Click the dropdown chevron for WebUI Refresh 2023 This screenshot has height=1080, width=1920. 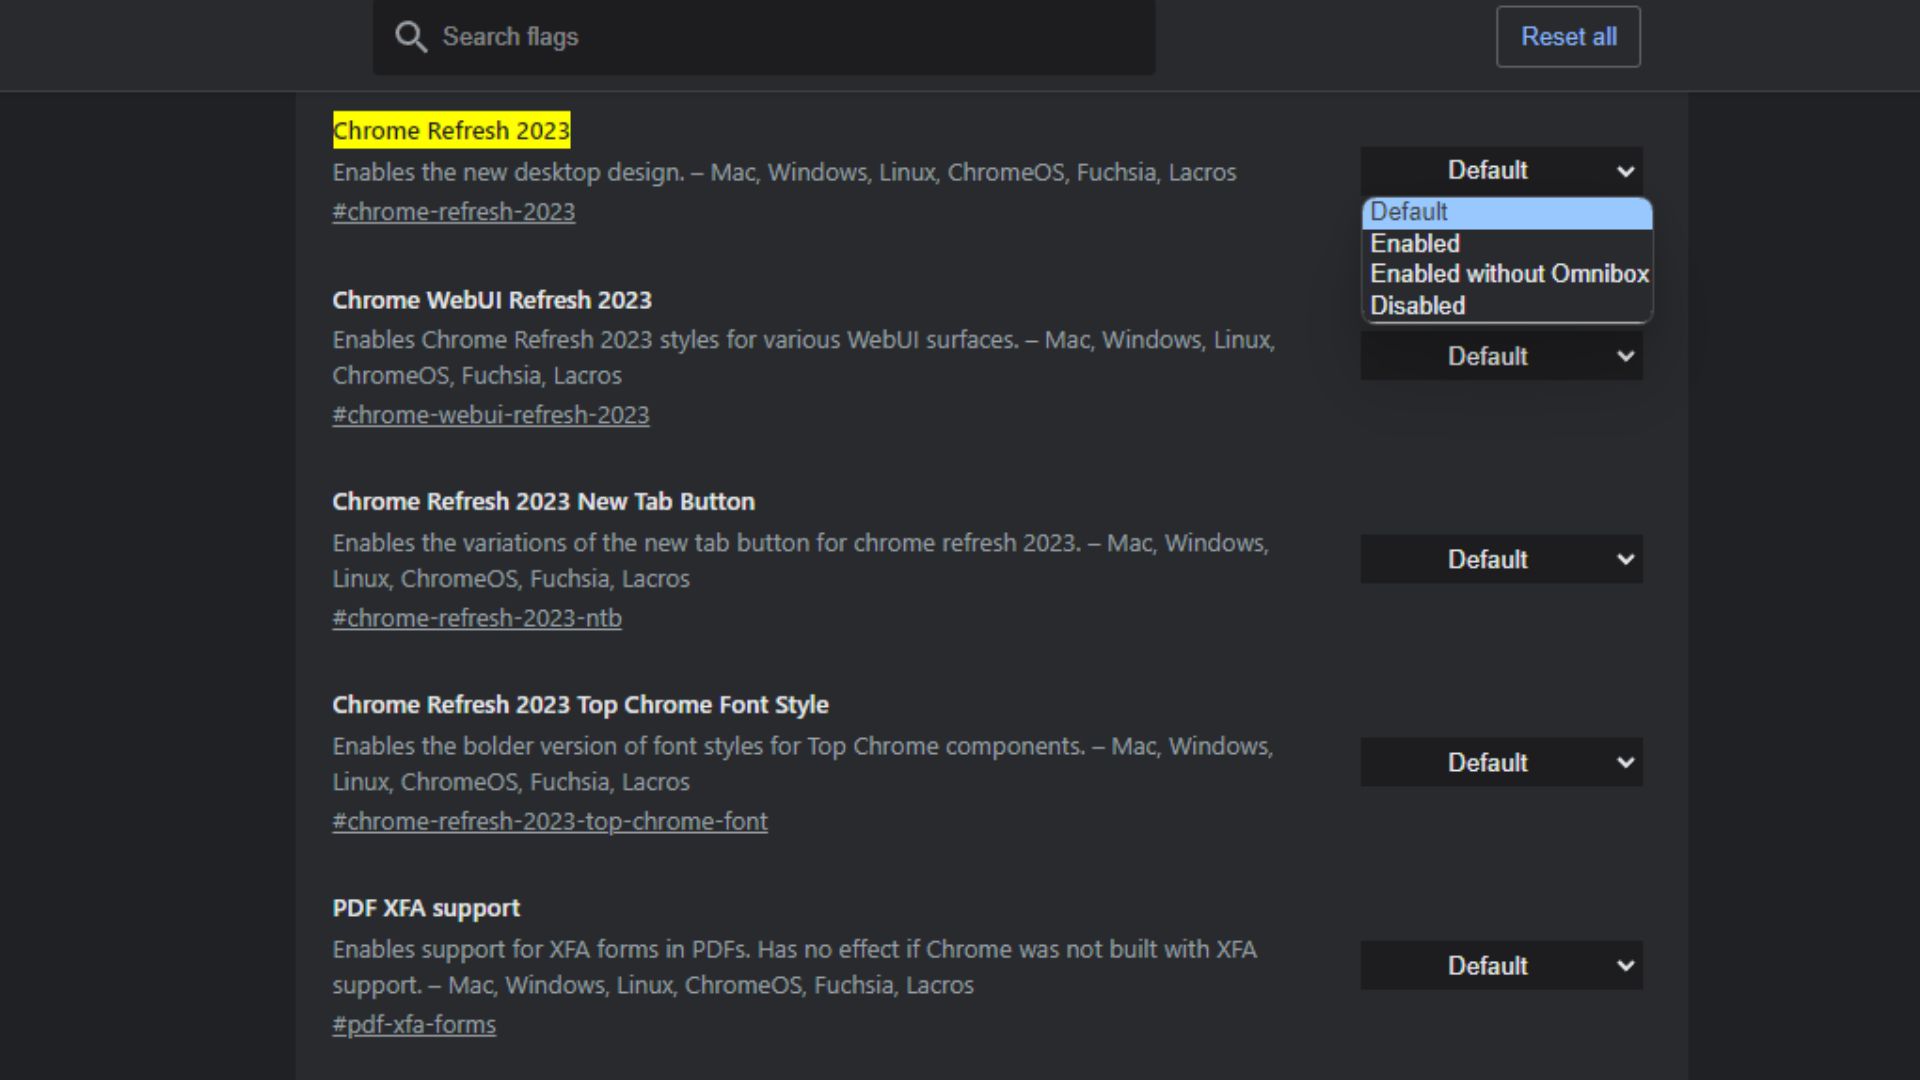pyautogui.click(x=1623, y=356)
